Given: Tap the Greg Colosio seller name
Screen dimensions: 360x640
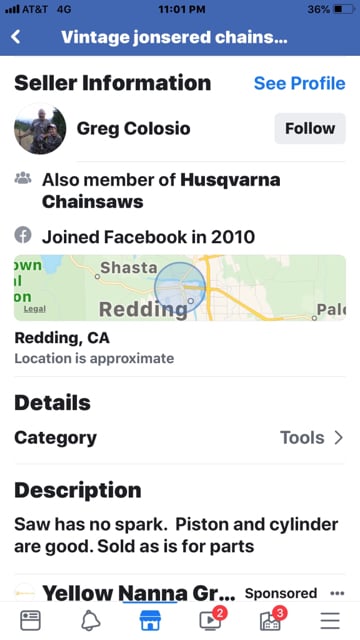Looking at the screenshot, I should [133, 129].
